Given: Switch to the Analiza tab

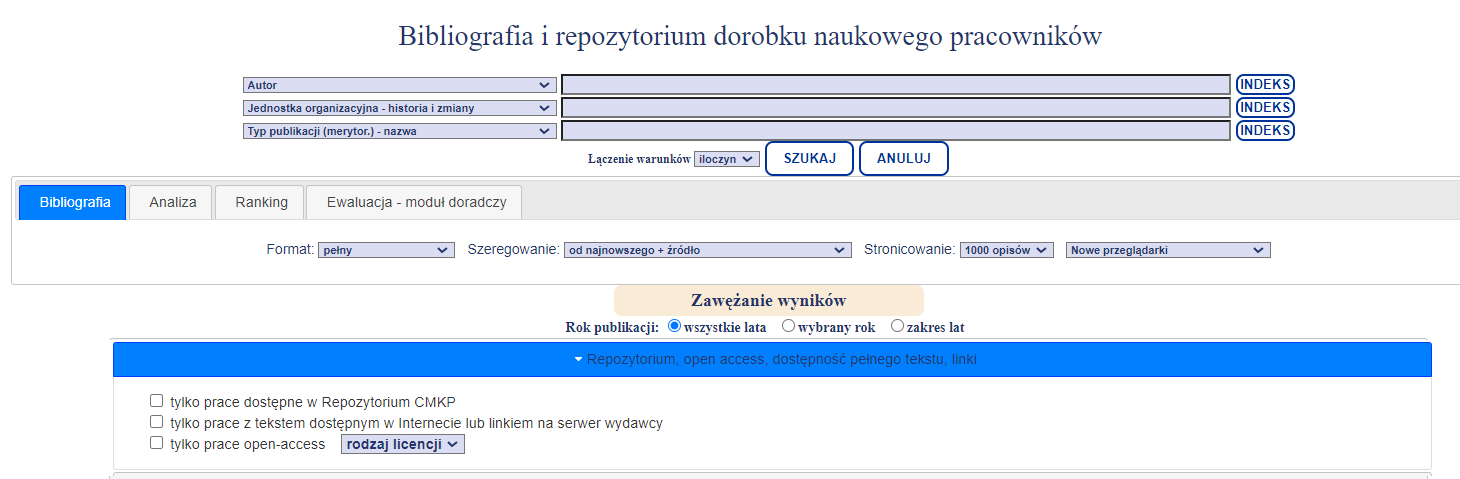Looking at the screenshot, I should [x=173, y=202].
